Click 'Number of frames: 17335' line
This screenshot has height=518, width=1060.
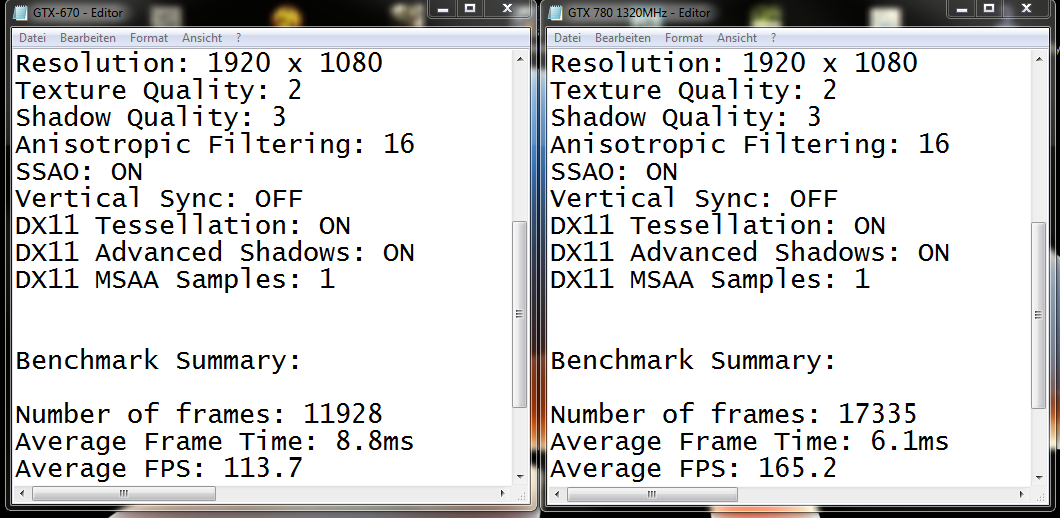pos(733,415)
